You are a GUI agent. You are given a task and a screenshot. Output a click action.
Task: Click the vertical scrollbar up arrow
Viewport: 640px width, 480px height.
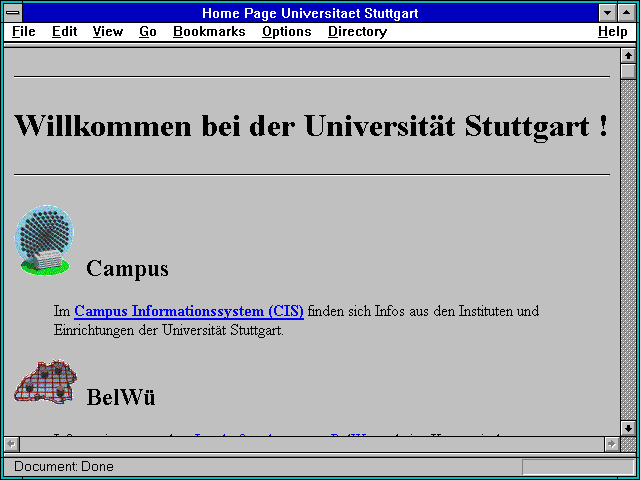pyautogui.click(x=628, y=56)
